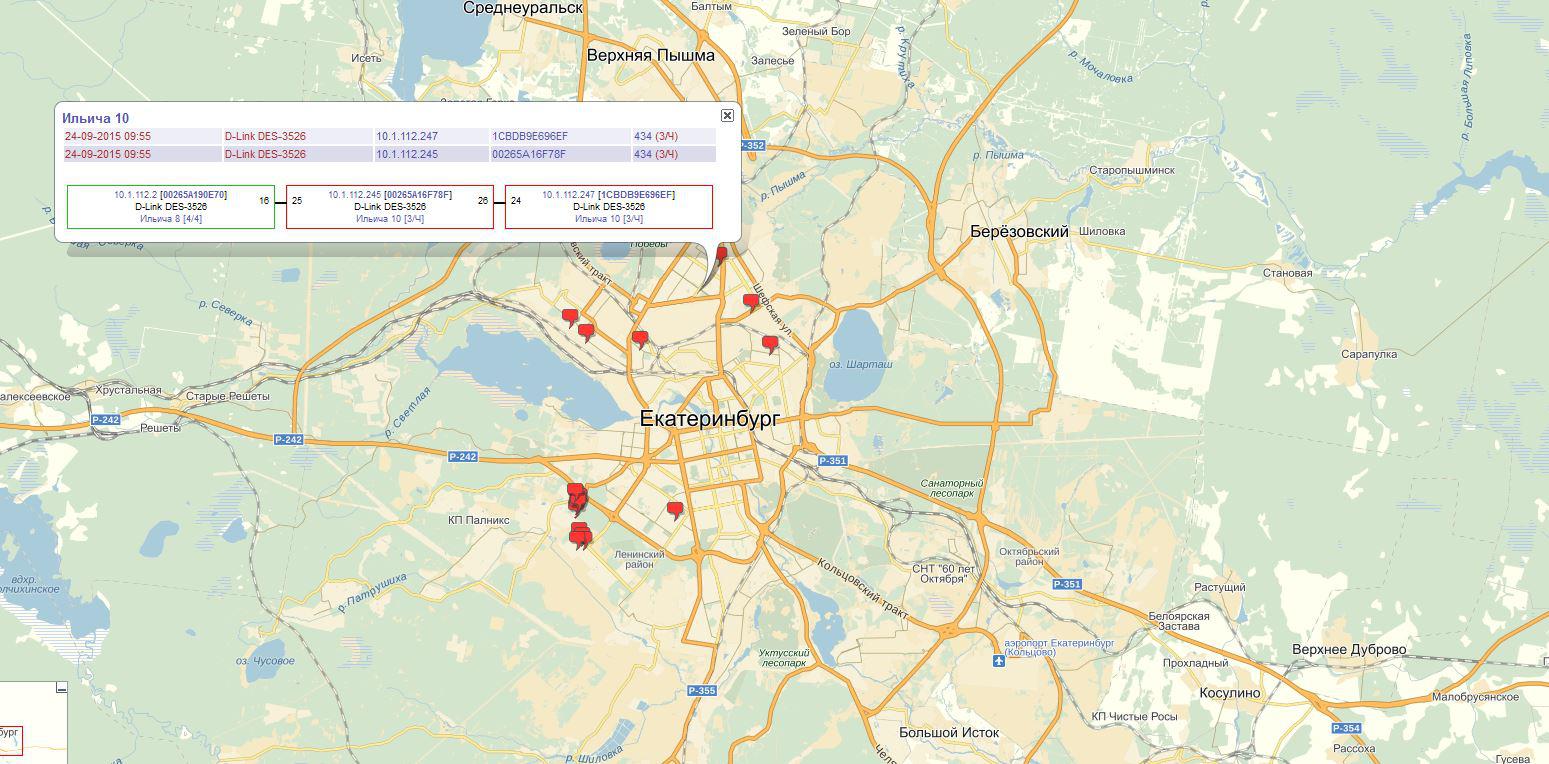
Task: Open 10.1.112.245 [00265A16F78F] in the diagram
Action: tap(390, 195)
